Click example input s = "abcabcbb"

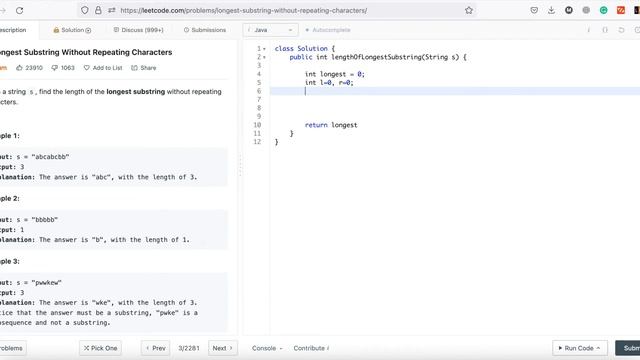[43, 157]
